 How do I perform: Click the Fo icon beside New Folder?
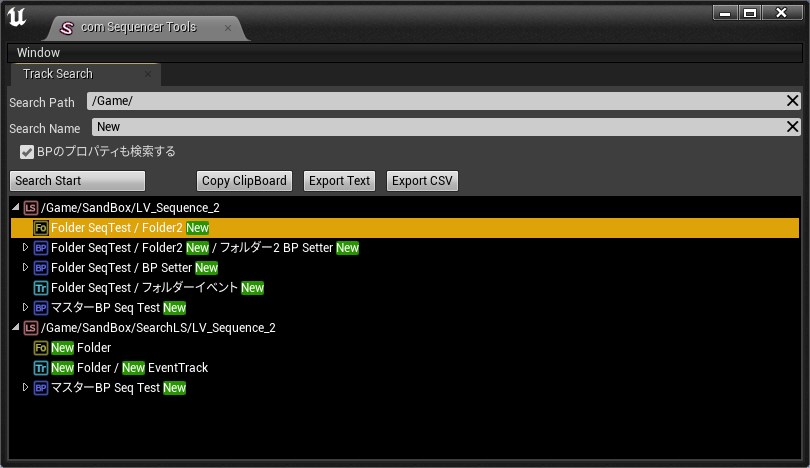click(x=41, y=348)
